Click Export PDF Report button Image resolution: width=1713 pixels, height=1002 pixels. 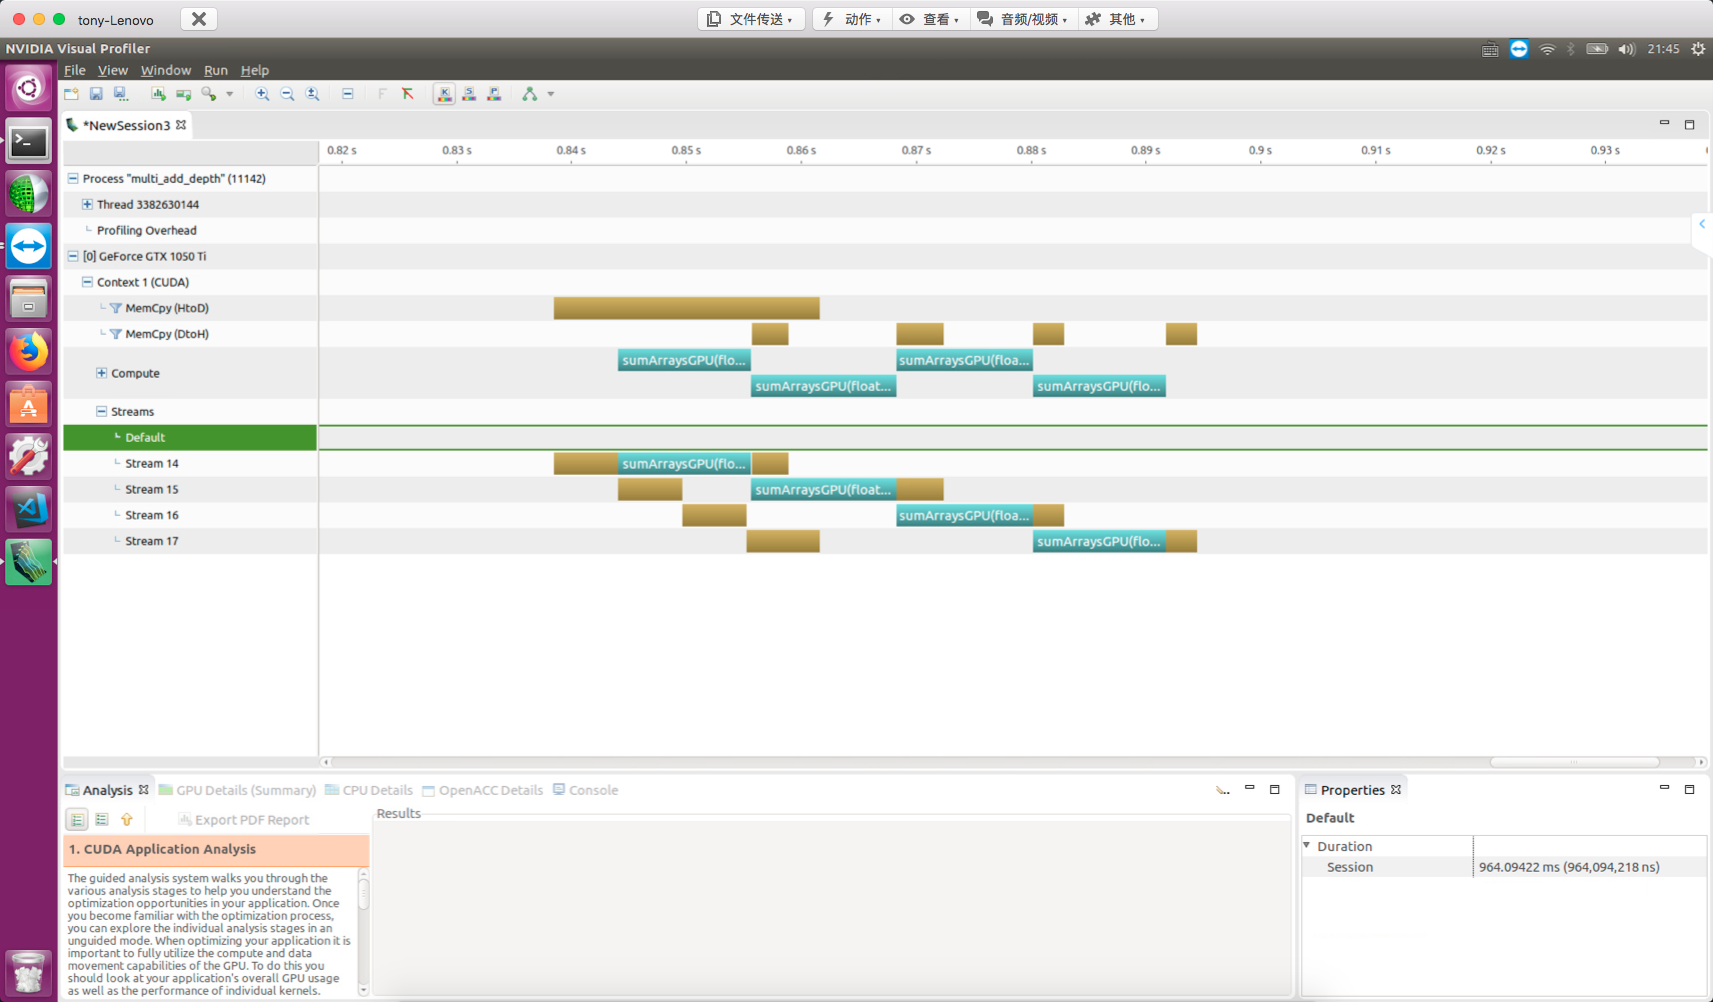(x=244, y=820)
